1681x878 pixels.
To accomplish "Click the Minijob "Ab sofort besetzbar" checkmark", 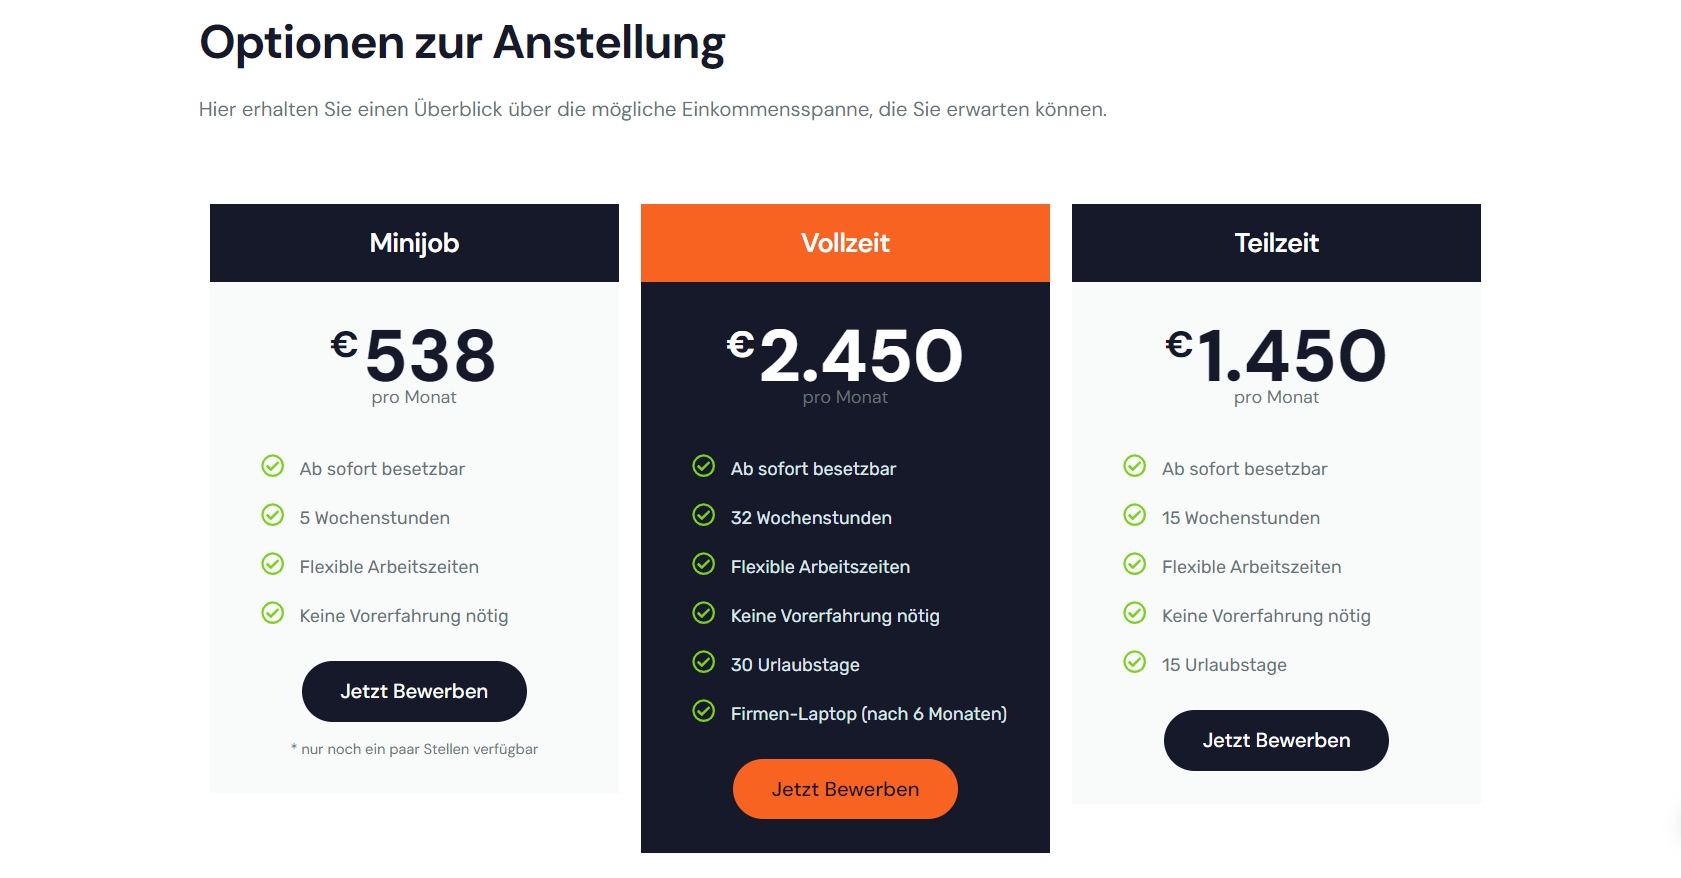I will click(273, 466).
